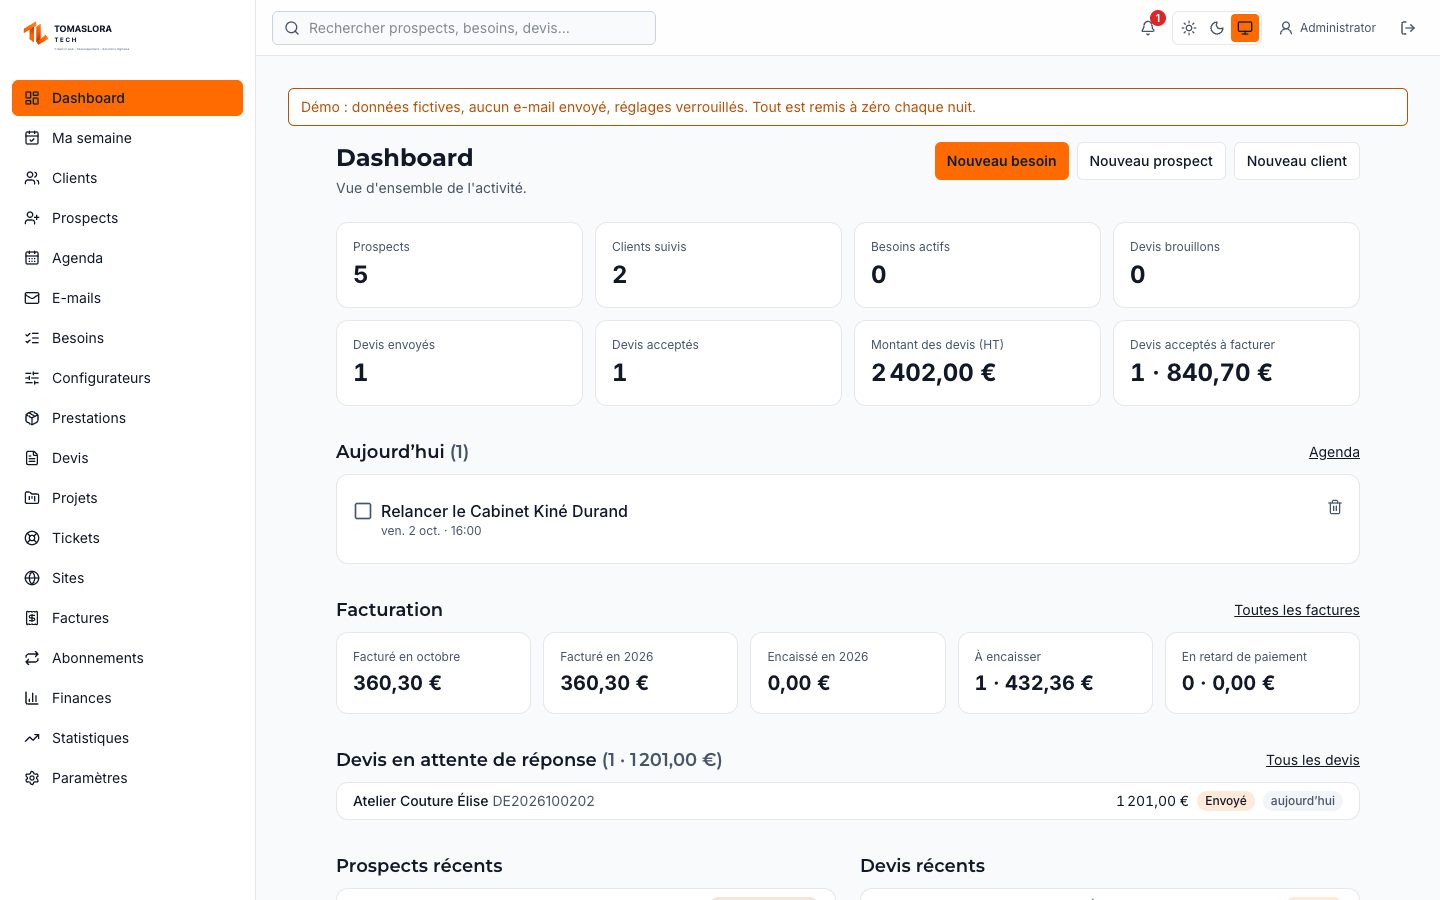Viewport: 1440px width, 900px height.
Task: Click the Envoyé status badge
Action: [x=1226, y=801]
